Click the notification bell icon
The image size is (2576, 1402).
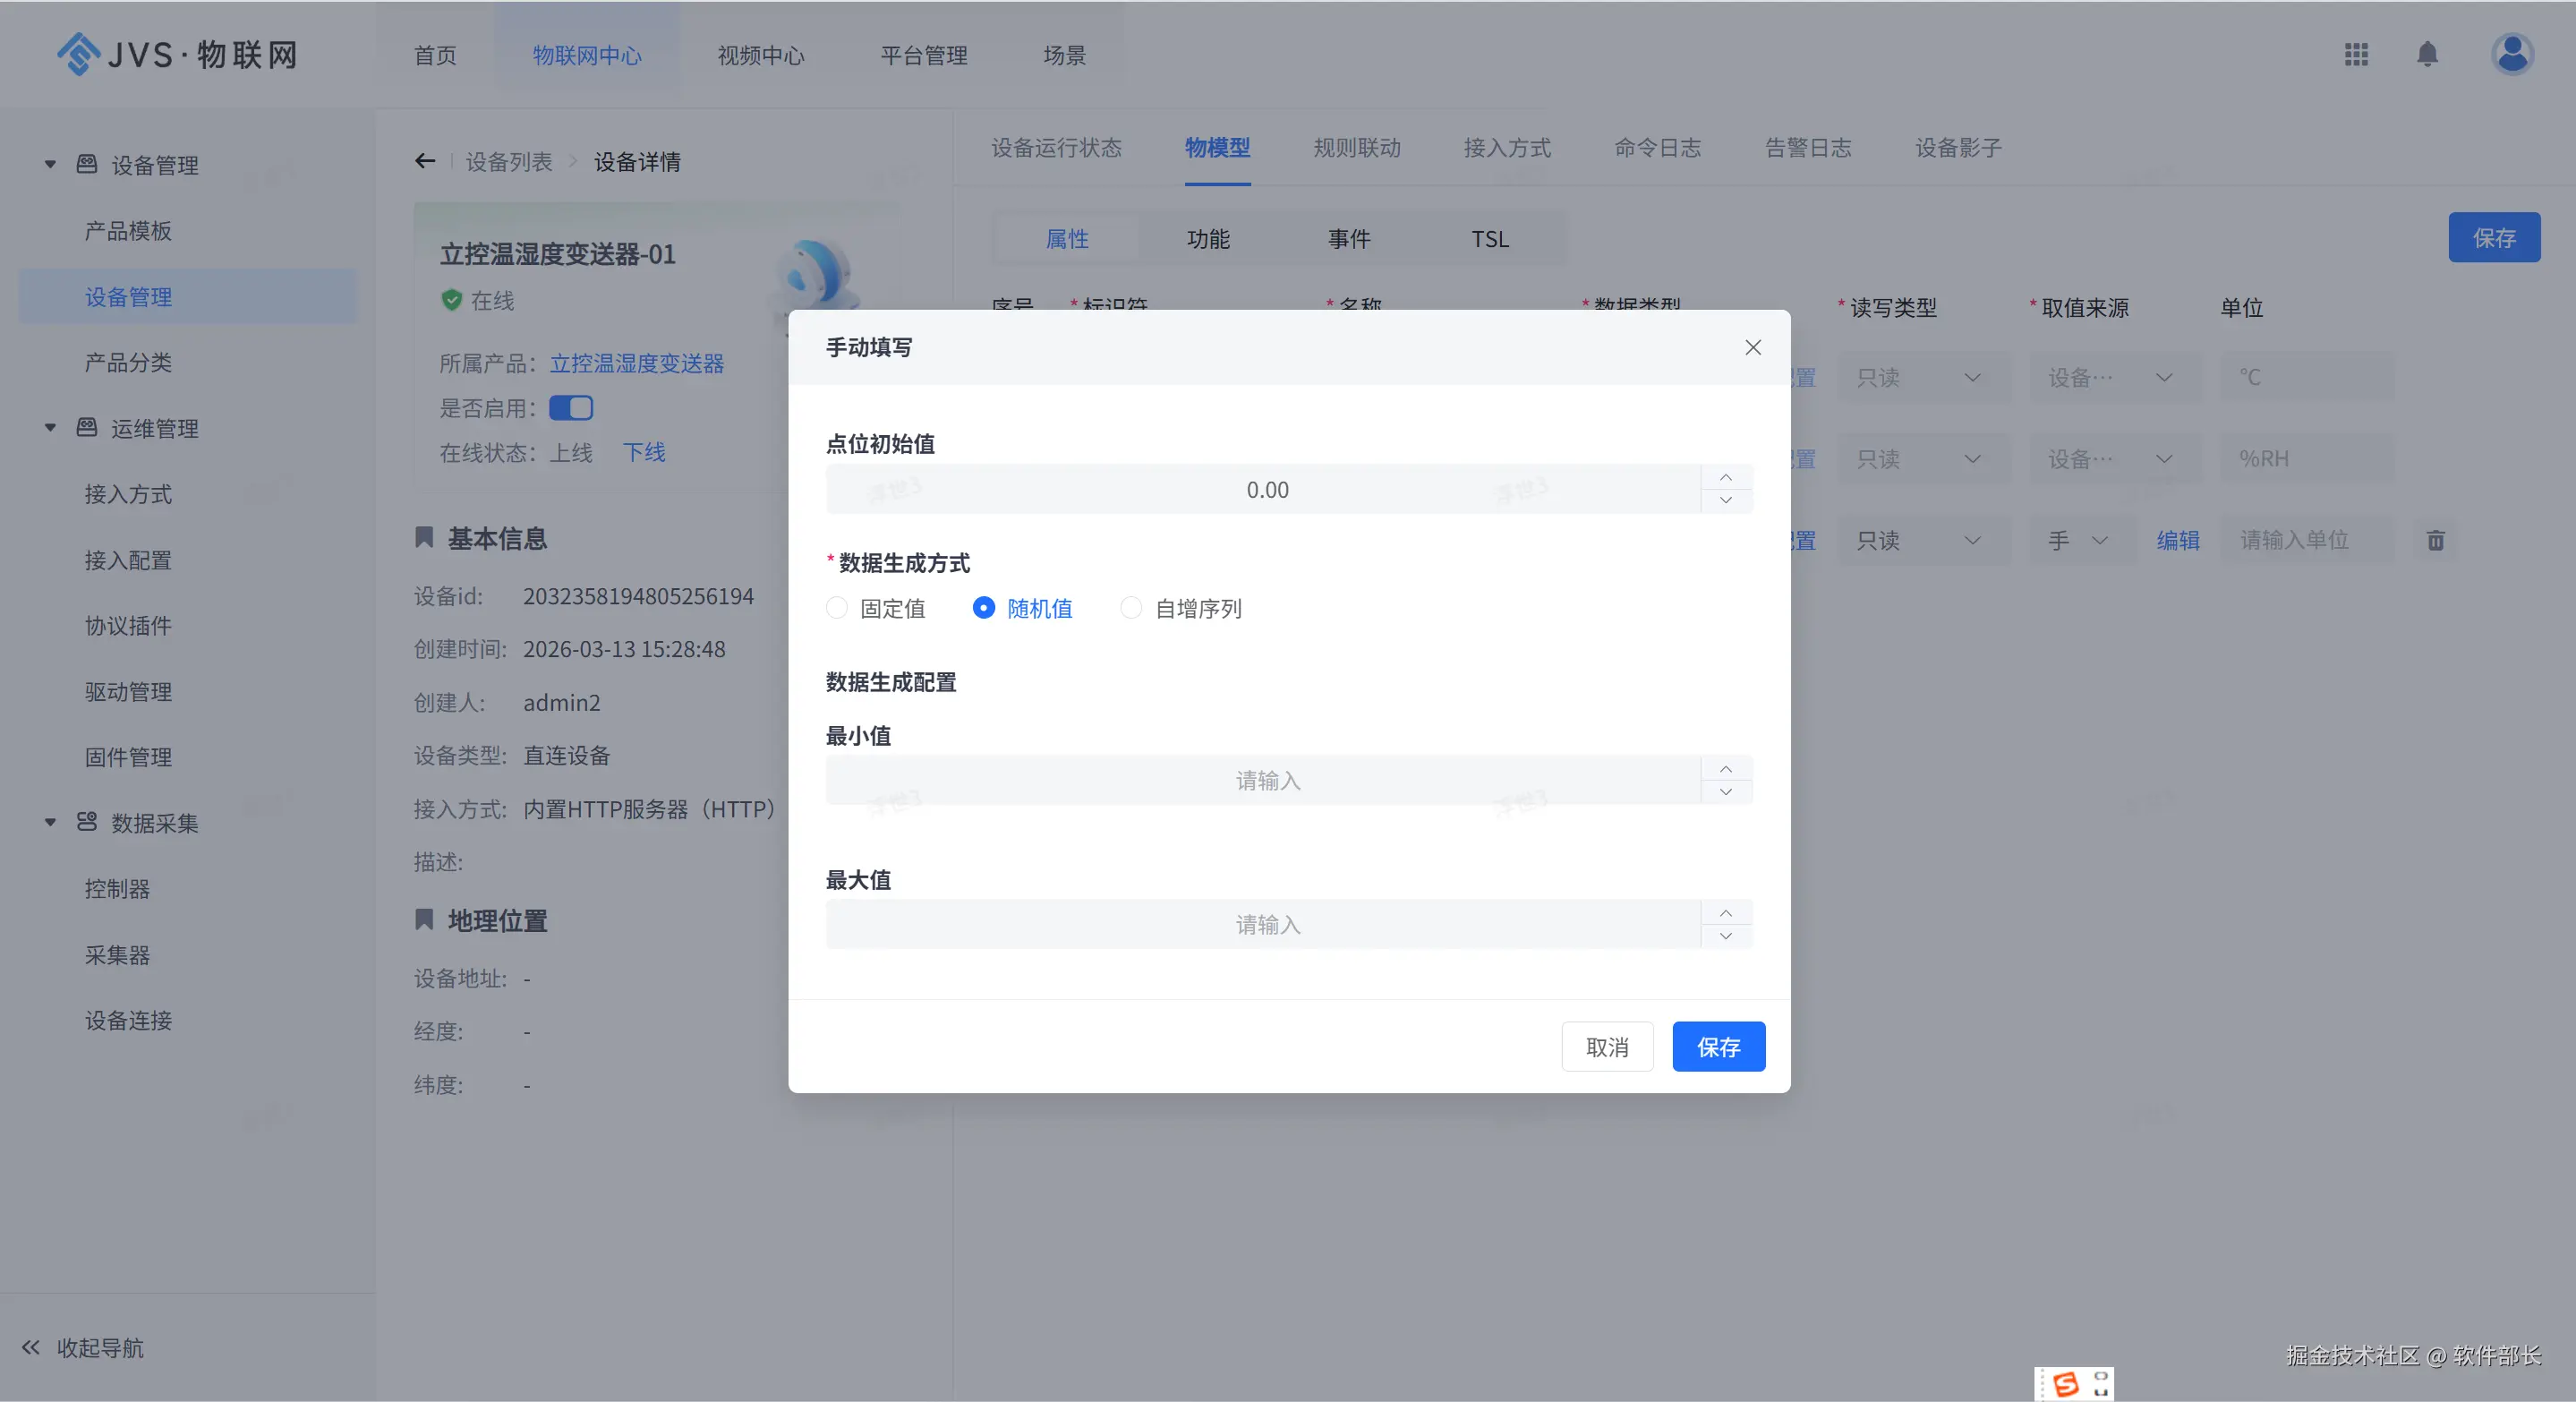(x=2427, y=54)
